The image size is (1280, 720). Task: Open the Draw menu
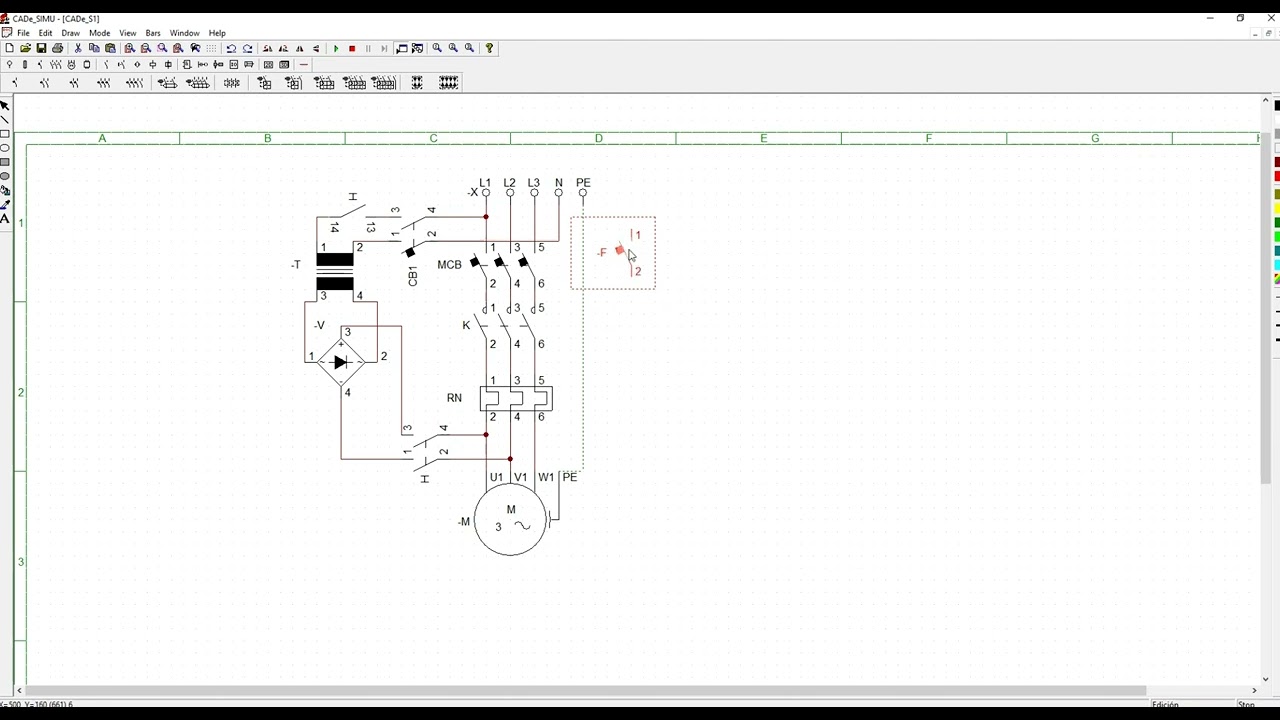[70, 33]
